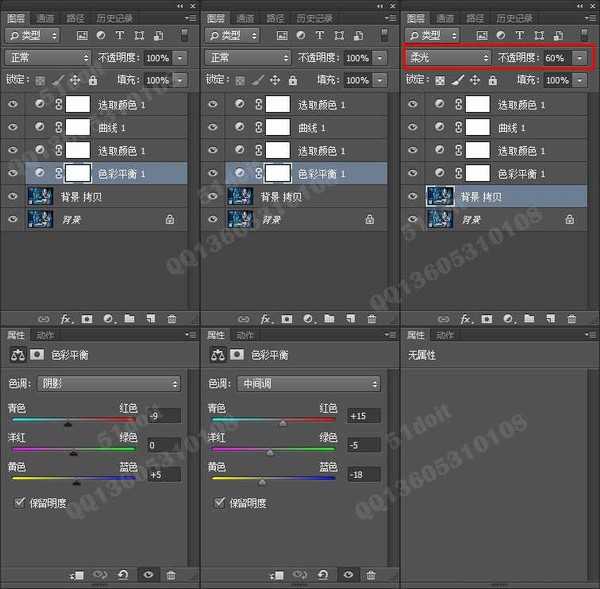The image size is (600, 589).
Task: Click lock position icon in left Layers panel
Action: point(74,80)
